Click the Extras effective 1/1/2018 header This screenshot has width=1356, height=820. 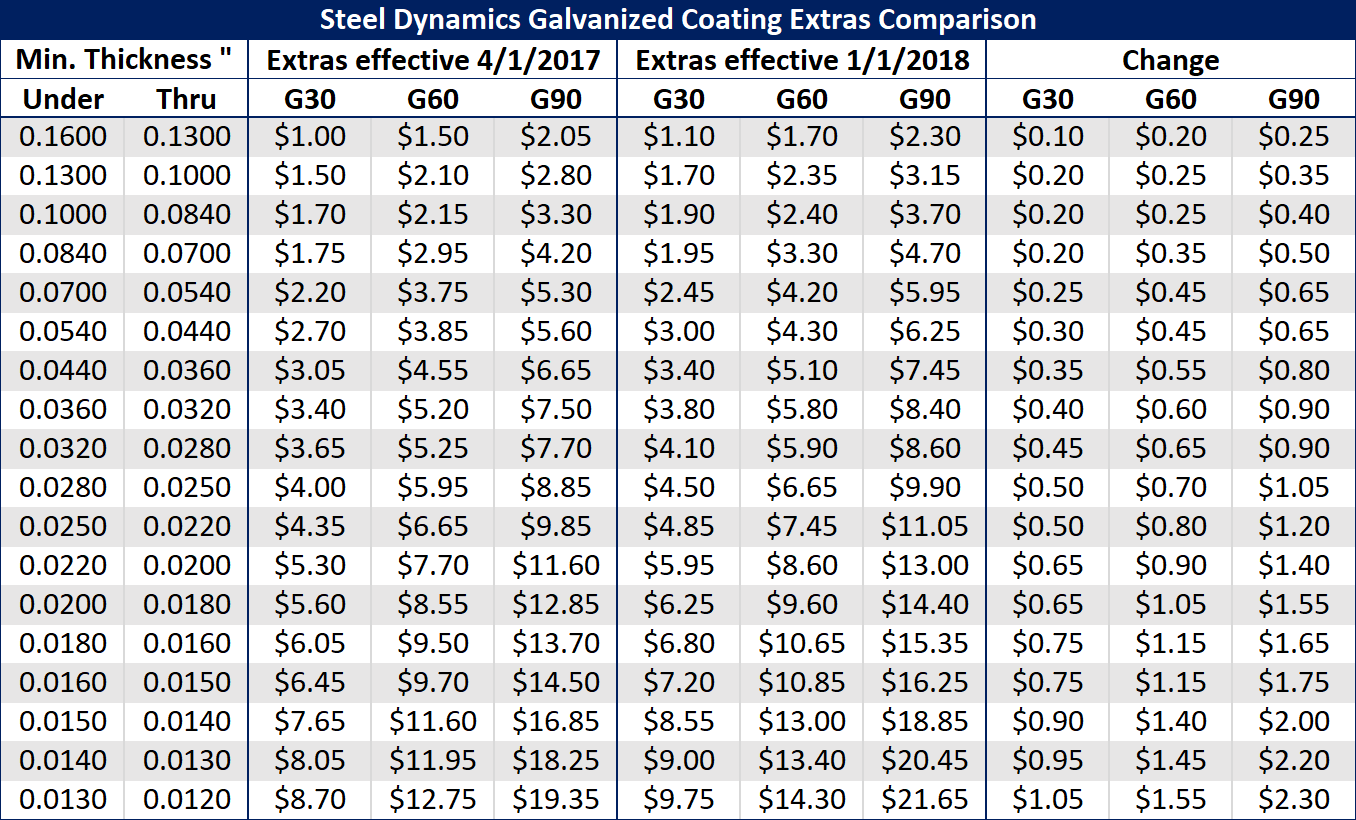pyautogui.click(x=802, y=60)
